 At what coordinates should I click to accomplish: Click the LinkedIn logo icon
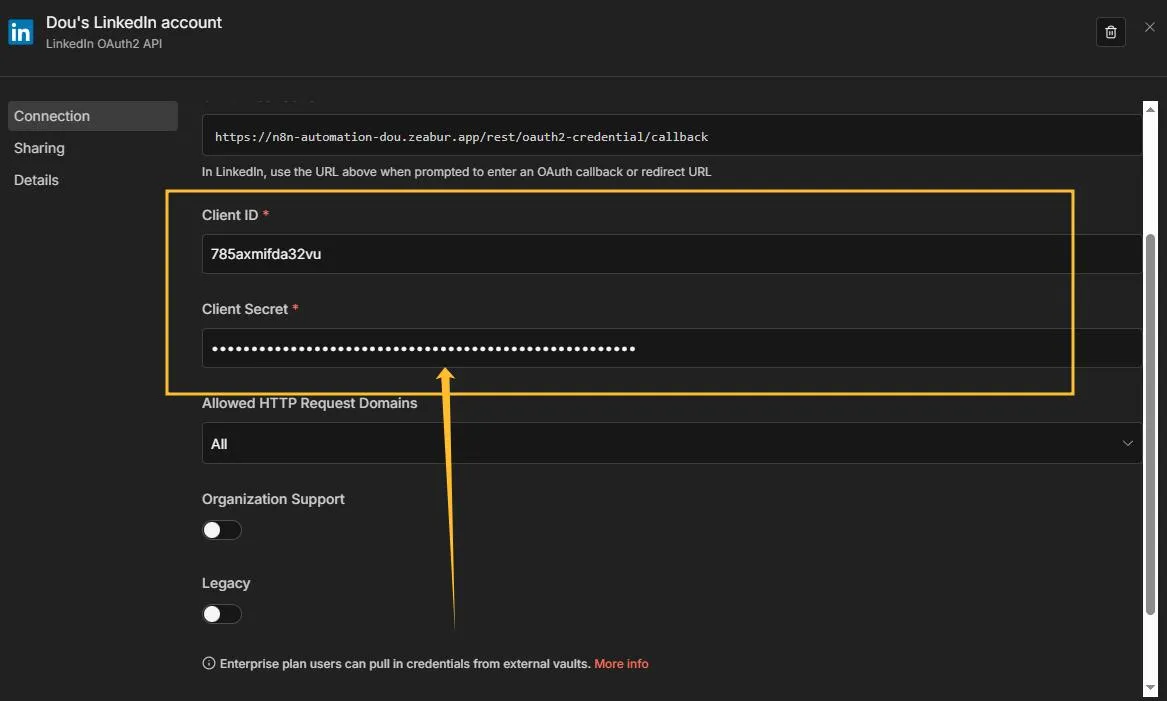pyautogui.click(x=20, y=31)
